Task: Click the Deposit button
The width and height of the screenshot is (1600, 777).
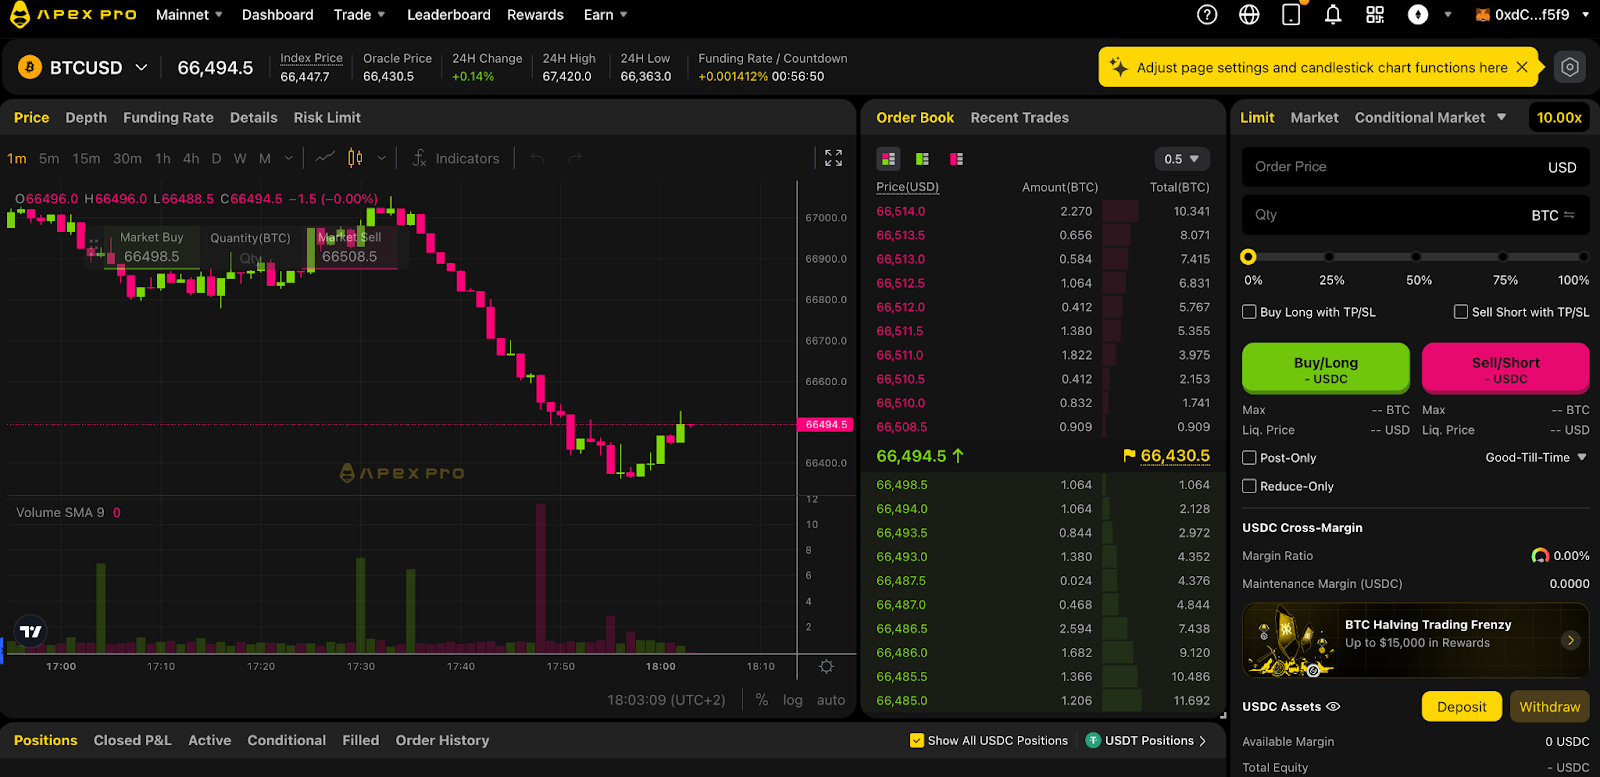Action: point(1462,707)
